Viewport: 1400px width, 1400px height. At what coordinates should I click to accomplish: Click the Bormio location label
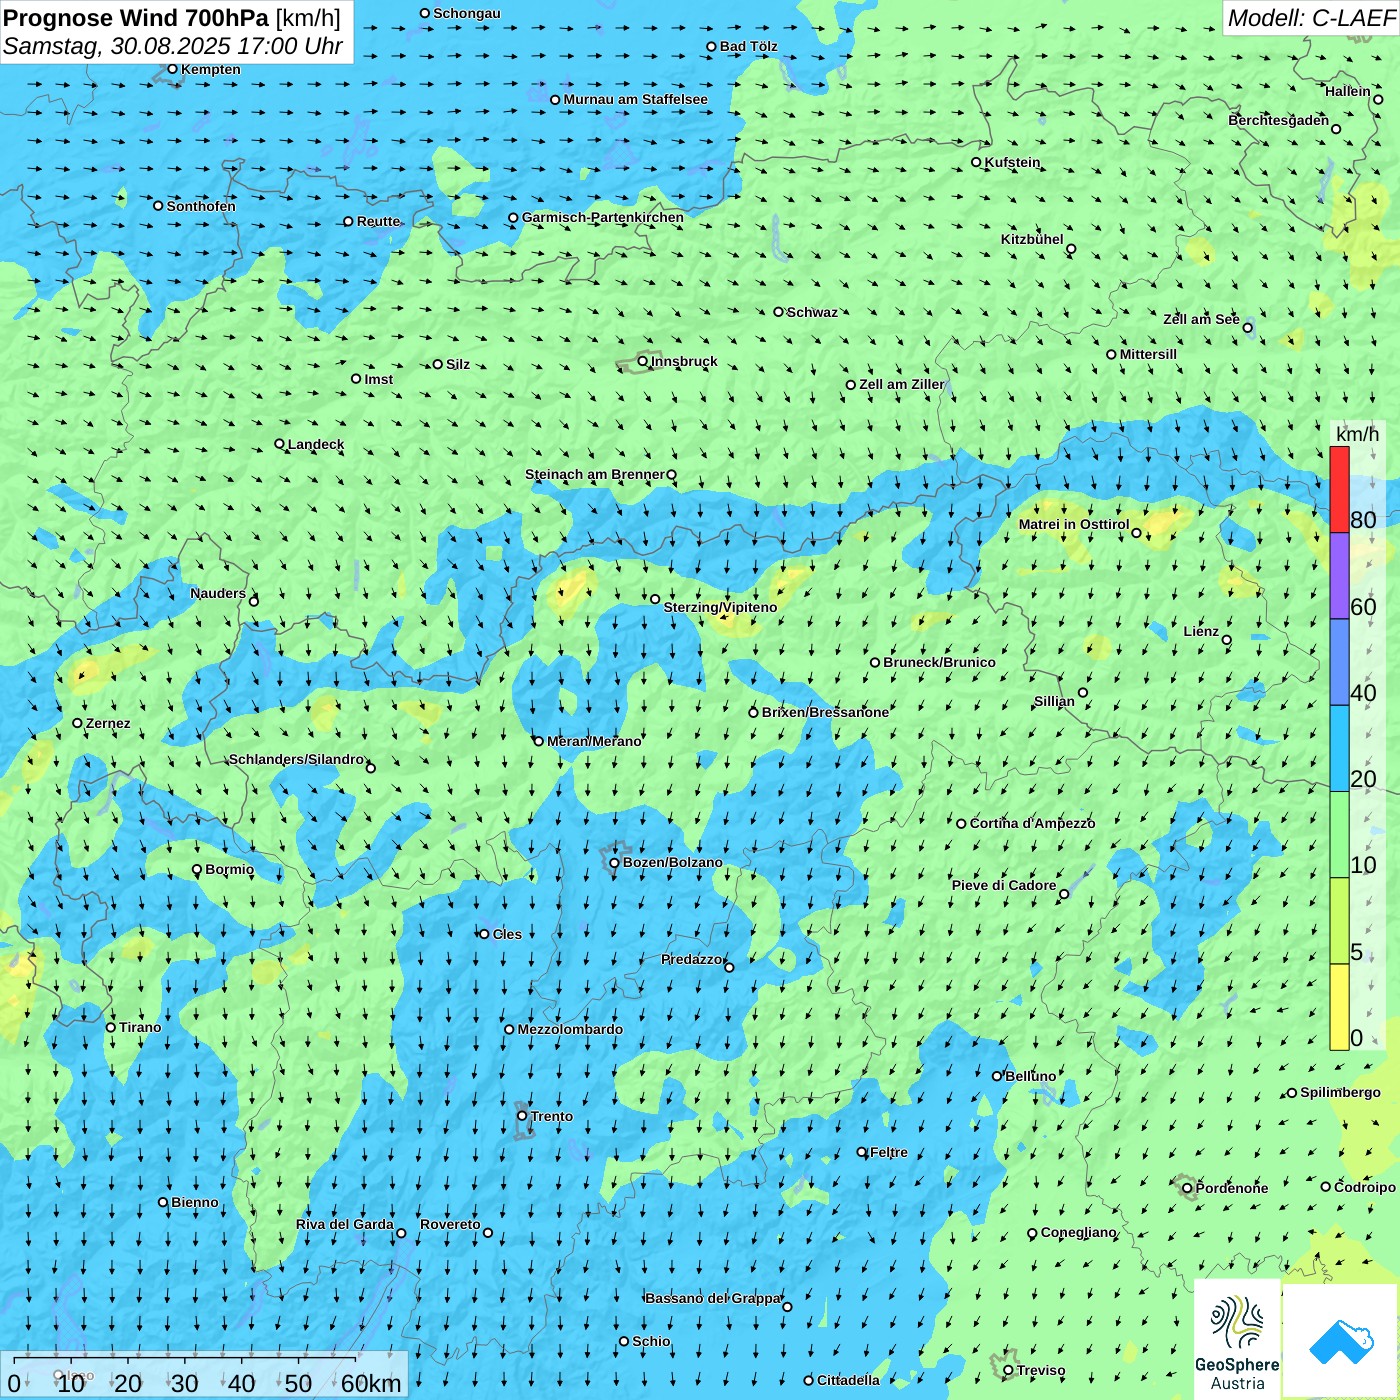point(229,869)
